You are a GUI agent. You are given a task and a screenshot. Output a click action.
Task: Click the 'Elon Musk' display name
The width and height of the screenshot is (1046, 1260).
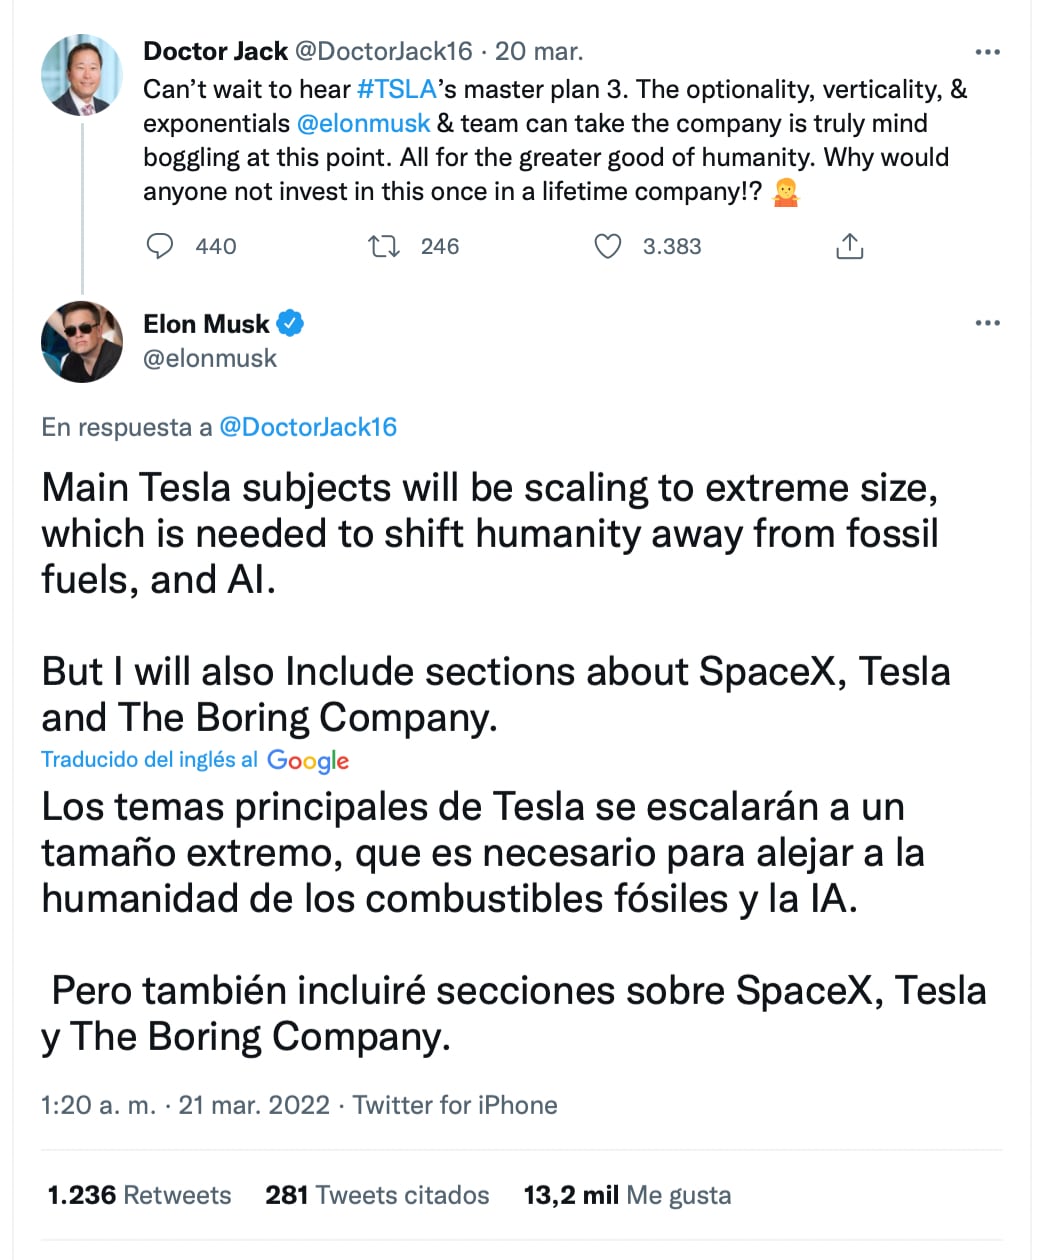[206, 324]
